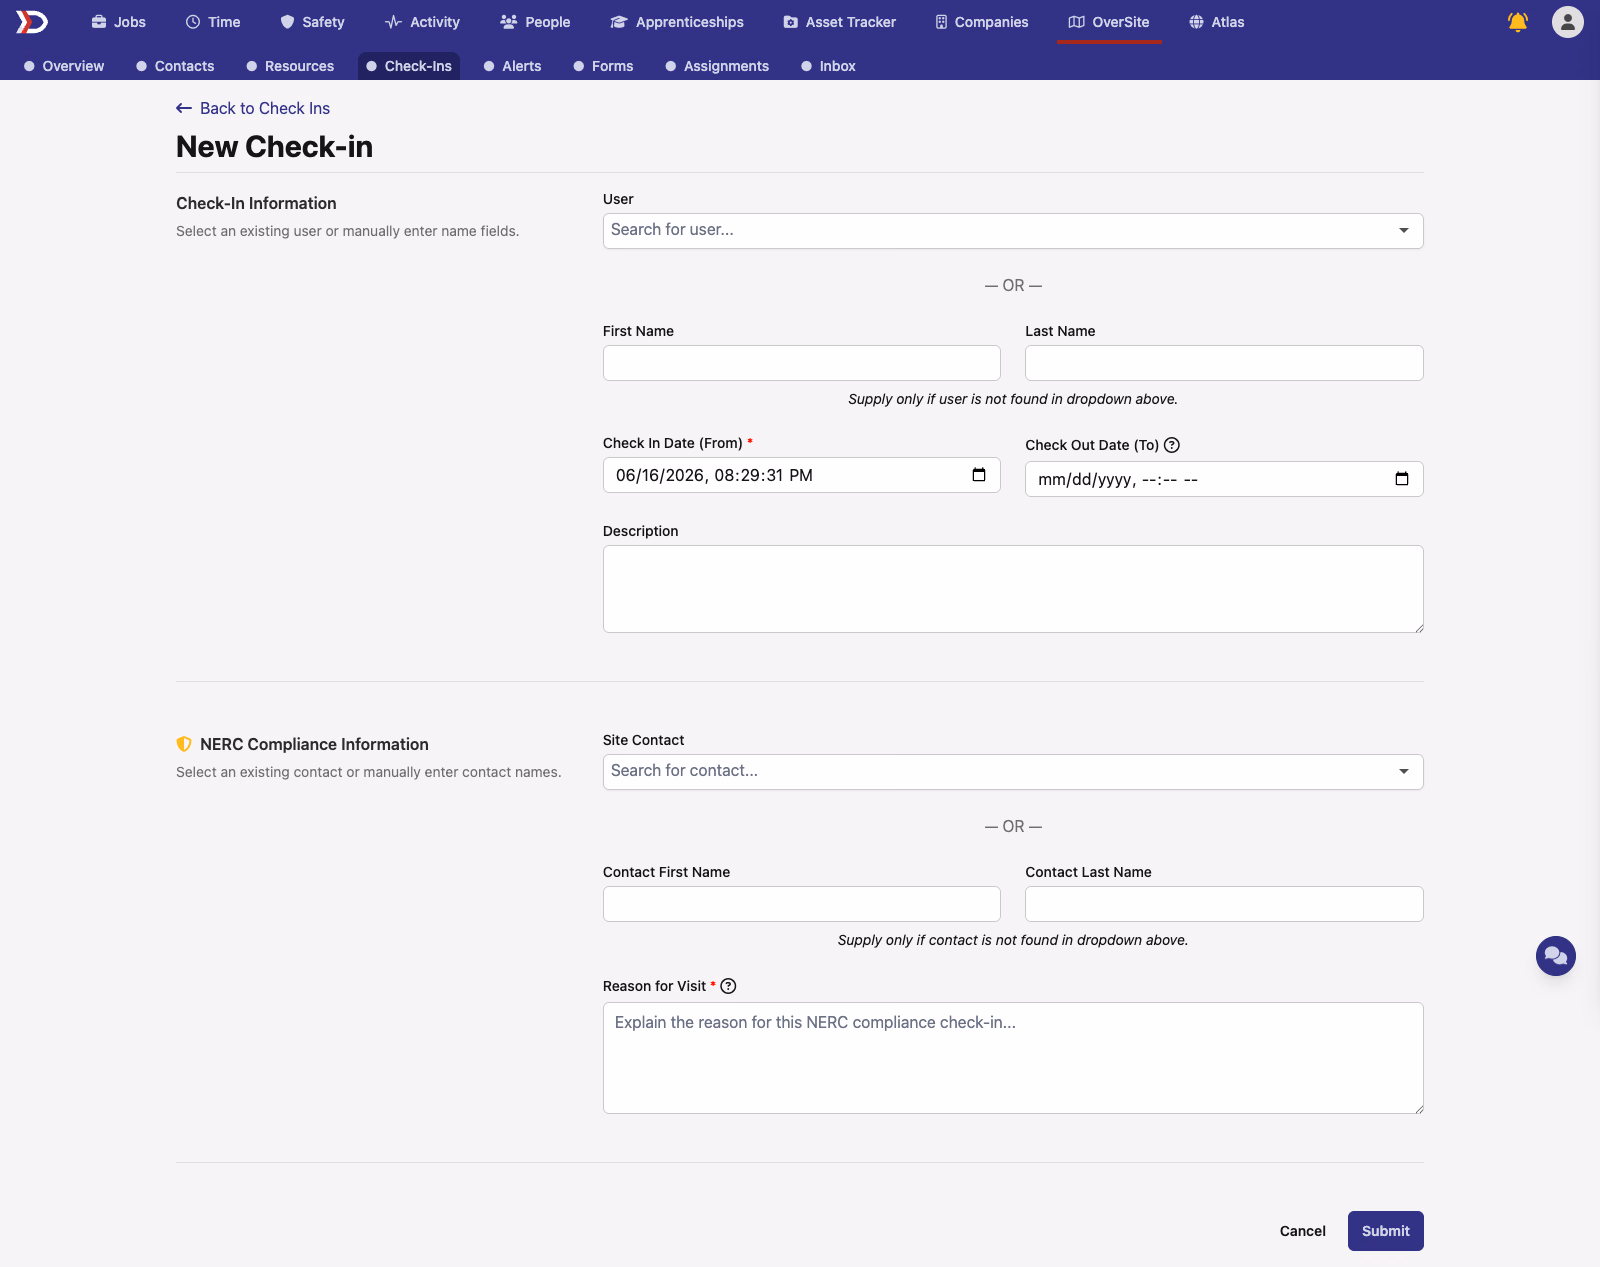1600x1267 pixels.
Task: Submit the check-in form
Action: pos(1385,1231)
